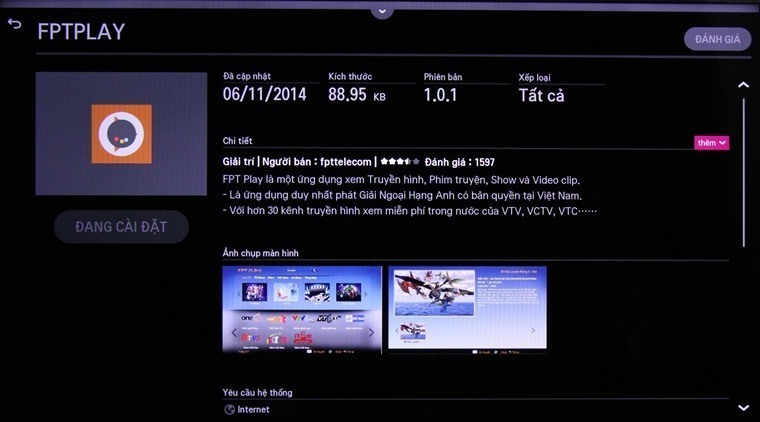The width and height of the screenshot is (760, 422).
Task: Click the 'Xếp loại' Tất cả value
Action: [541, 96]
